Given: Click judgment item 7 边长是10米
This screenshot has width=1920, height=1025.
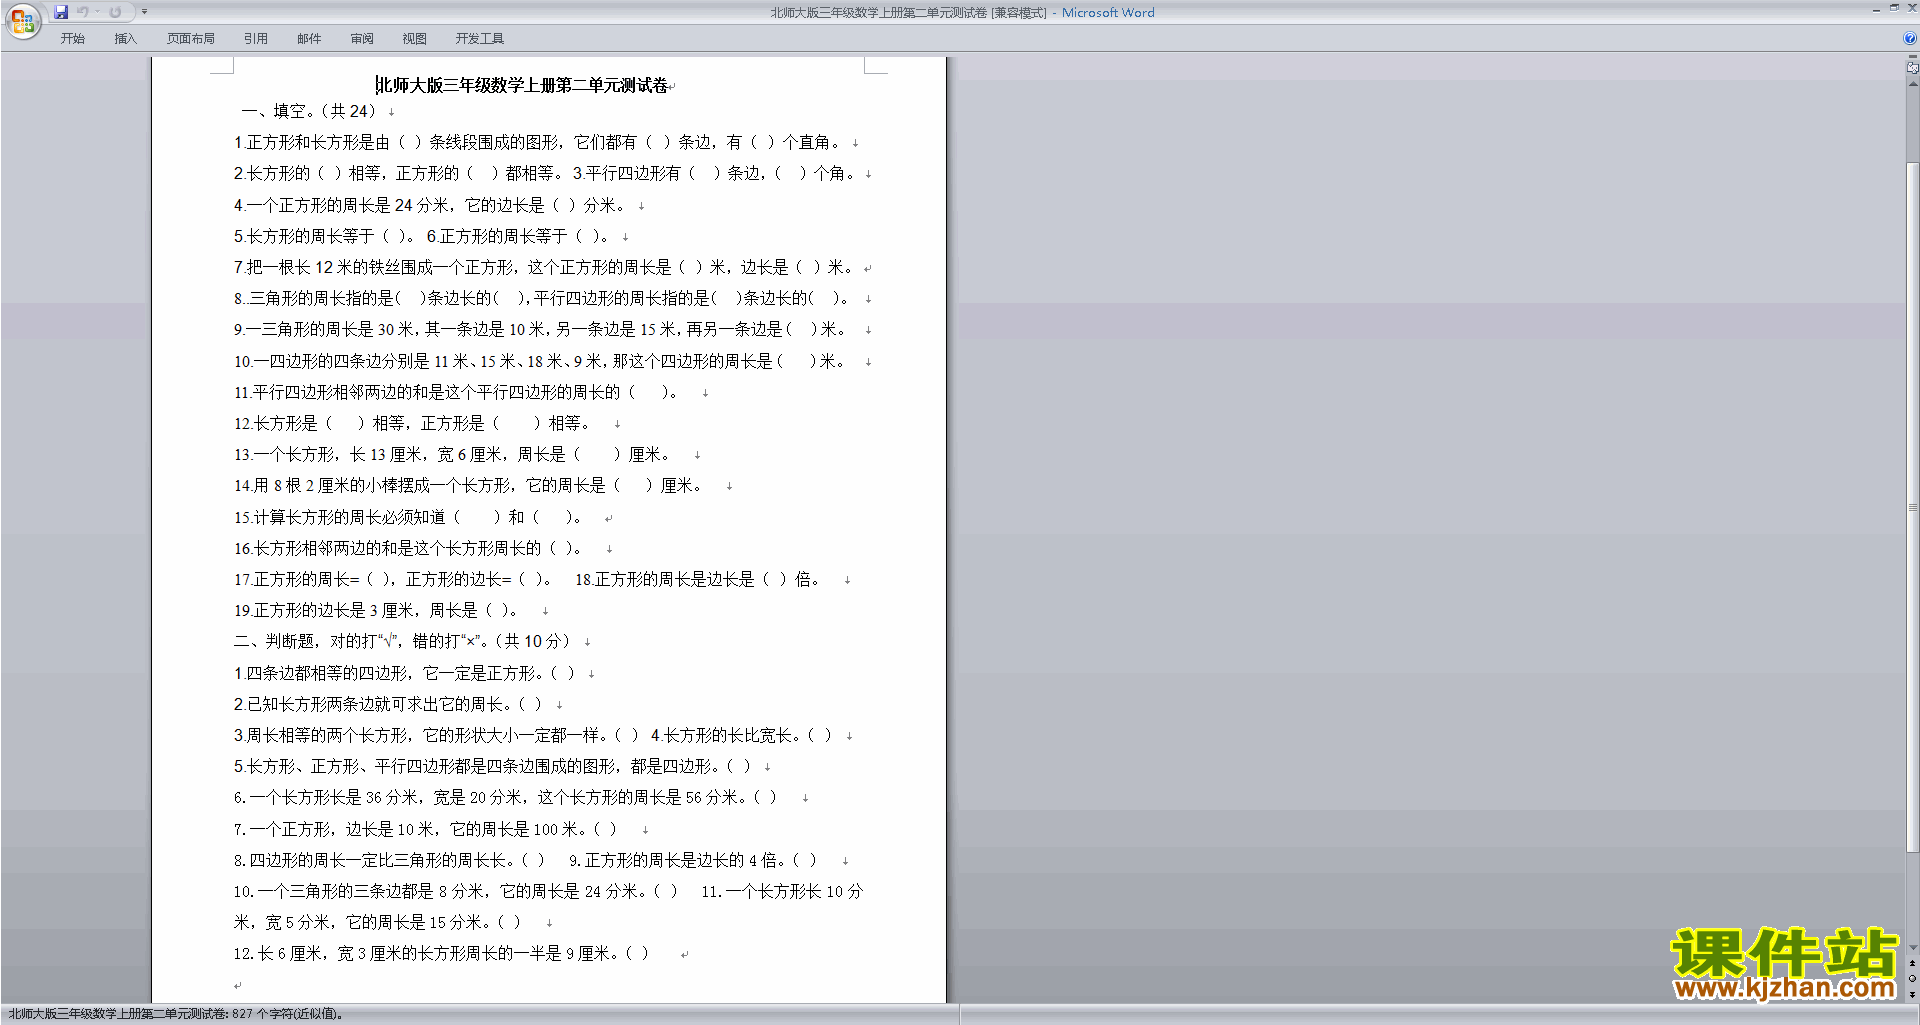Looking at the screenshot, I should tap(426, 829).
